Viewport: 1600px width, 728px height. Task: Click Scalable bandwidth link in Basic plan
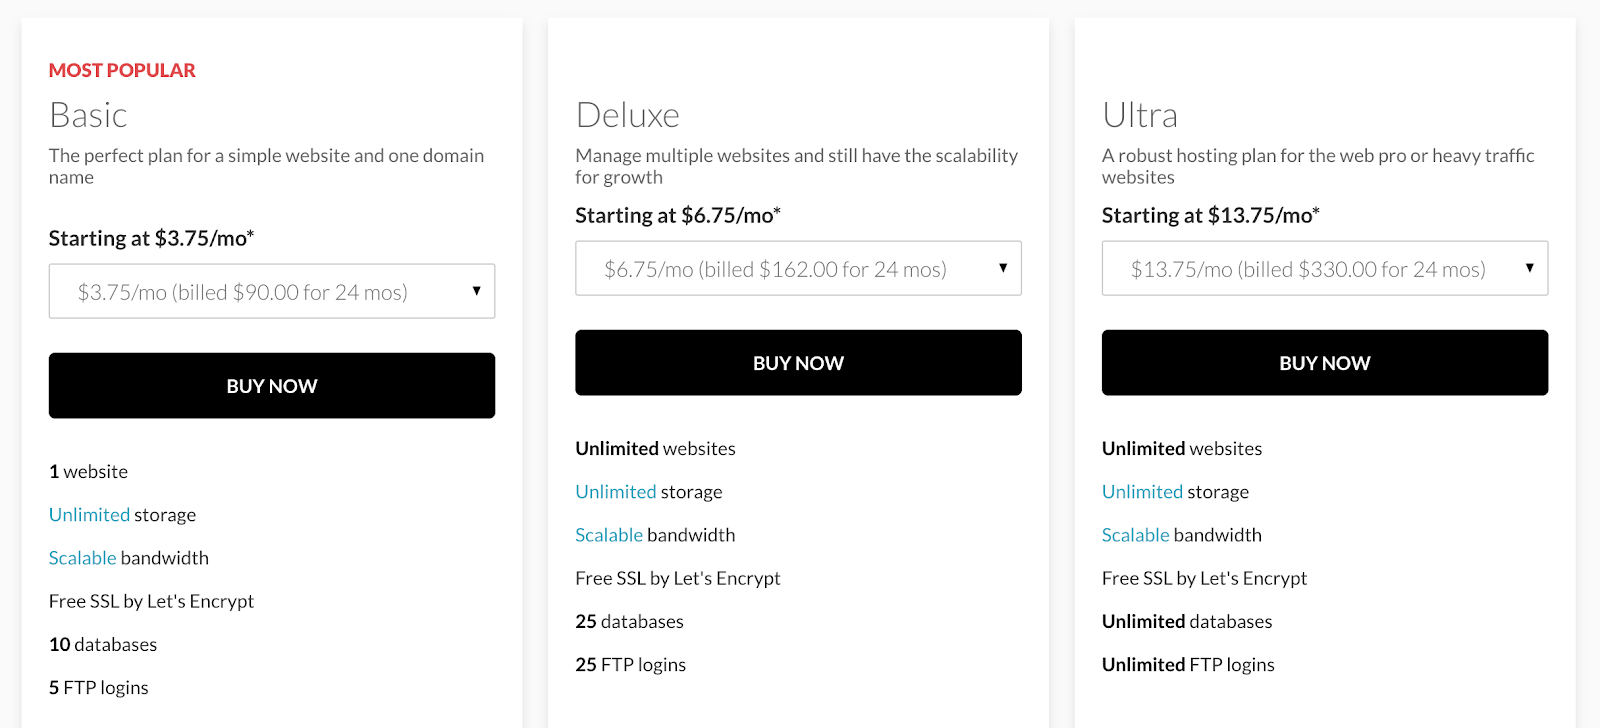pos(82,558)
